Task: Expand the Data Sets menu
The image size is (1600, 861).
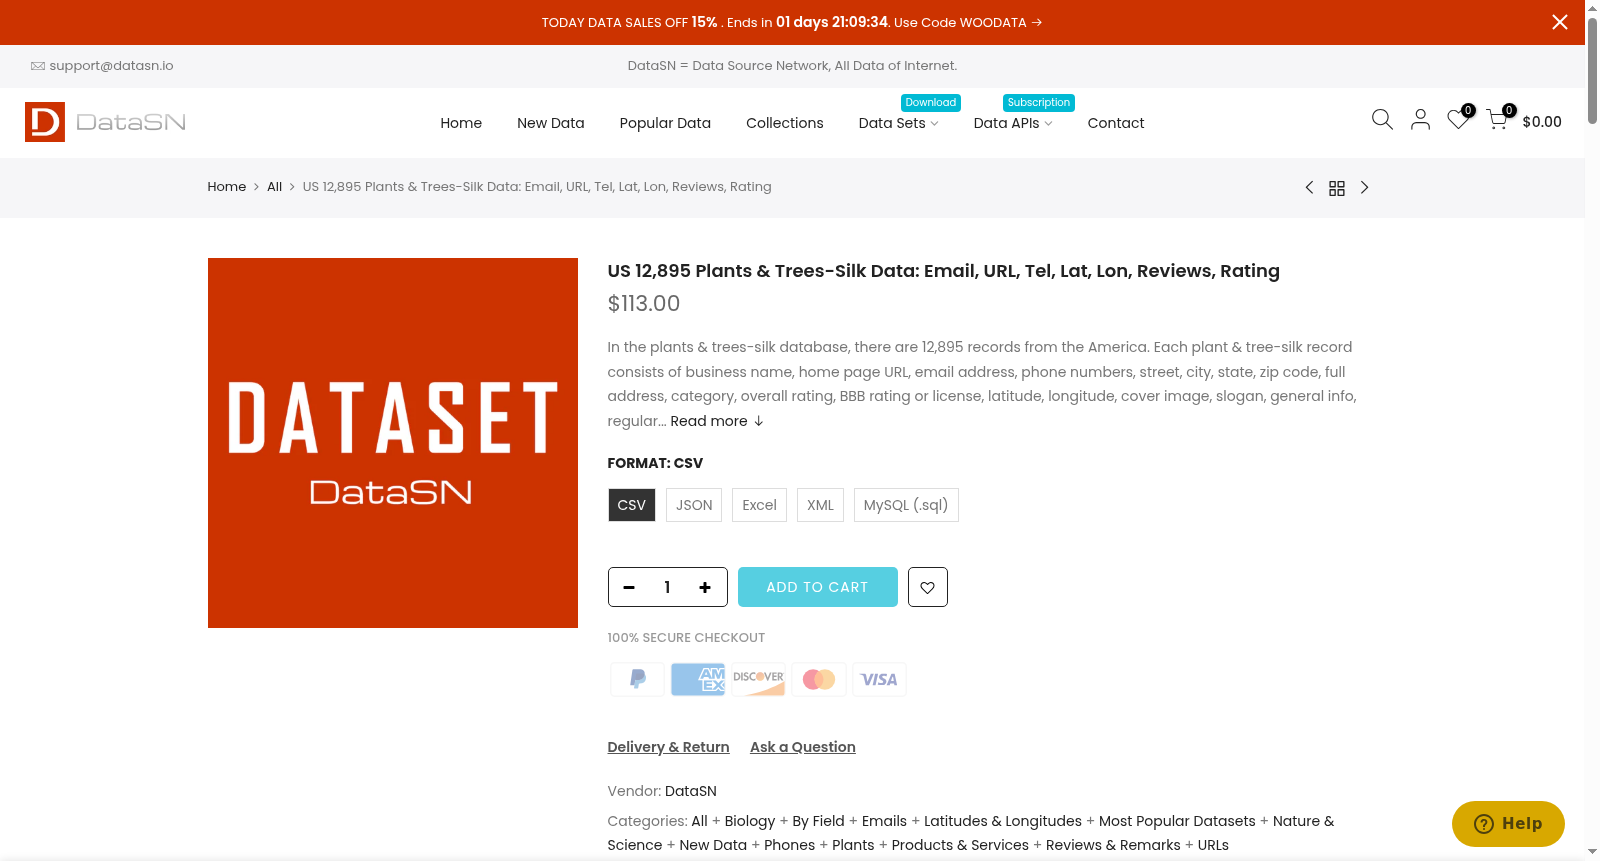Action: (898, 123)
